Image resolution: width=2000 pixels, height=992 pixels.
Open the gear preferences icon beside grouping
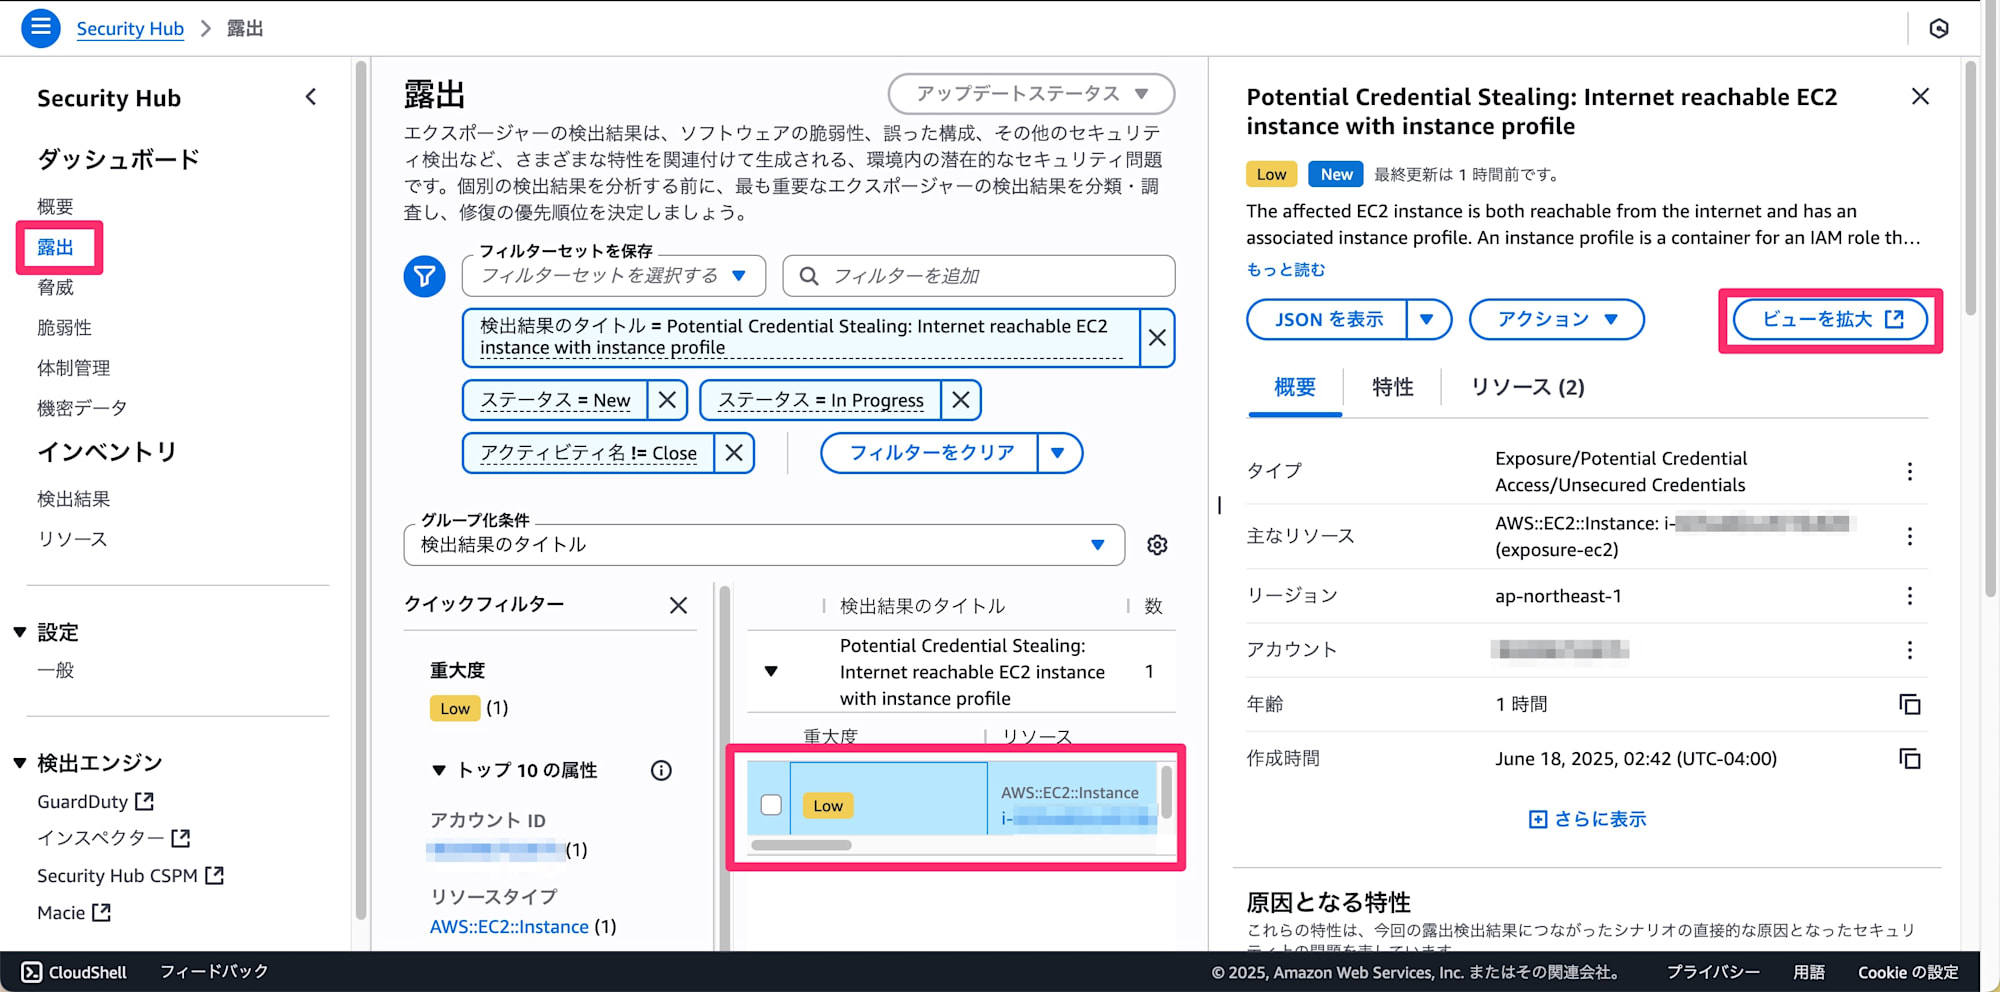coord(1157,545)
